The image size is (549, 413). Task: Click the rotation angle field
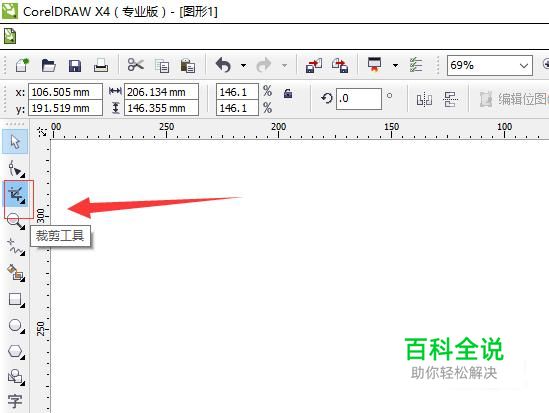coord(359,99)
